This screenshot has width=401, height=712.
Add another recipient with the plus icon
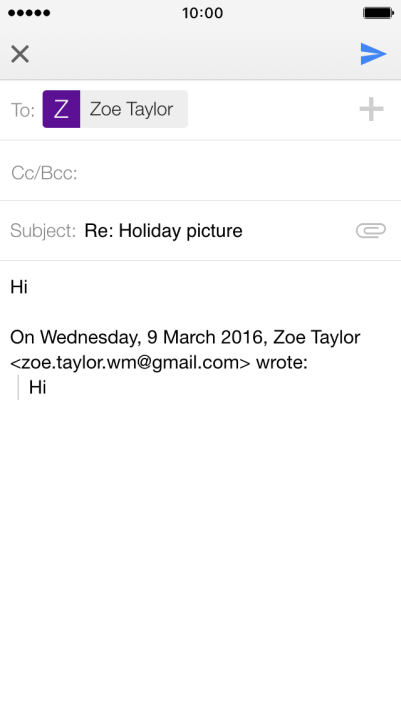click(x=371, y=109)
